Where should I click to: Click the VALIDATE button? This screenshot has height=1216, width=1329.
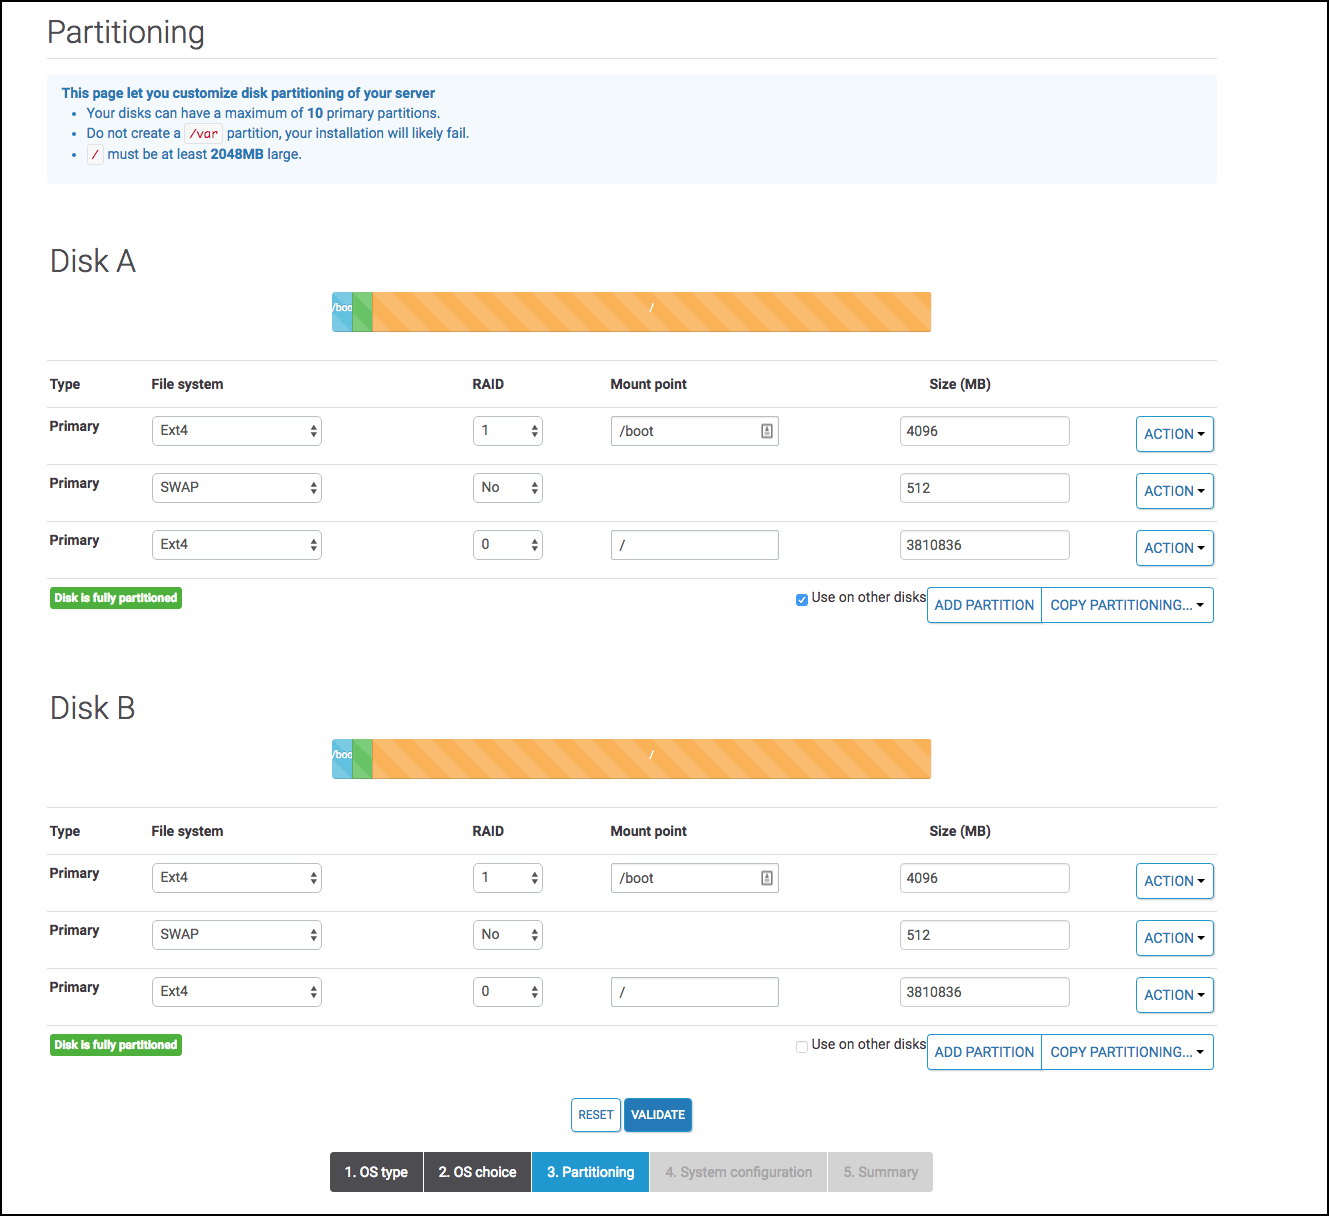(657, 1114)
